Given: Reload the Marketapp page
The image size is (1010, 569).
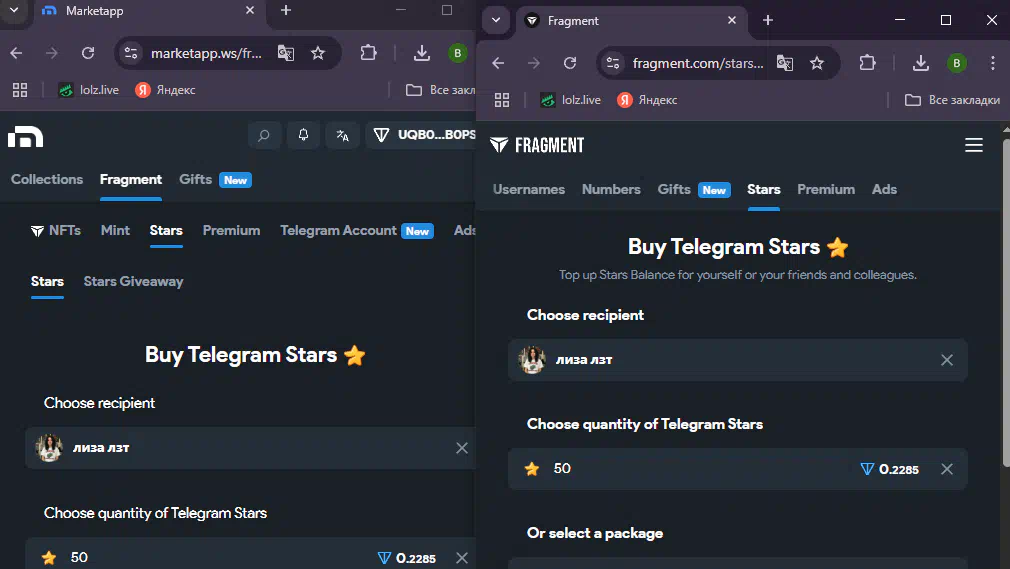Looking at the screenshot, I should [x=88, y=53].
